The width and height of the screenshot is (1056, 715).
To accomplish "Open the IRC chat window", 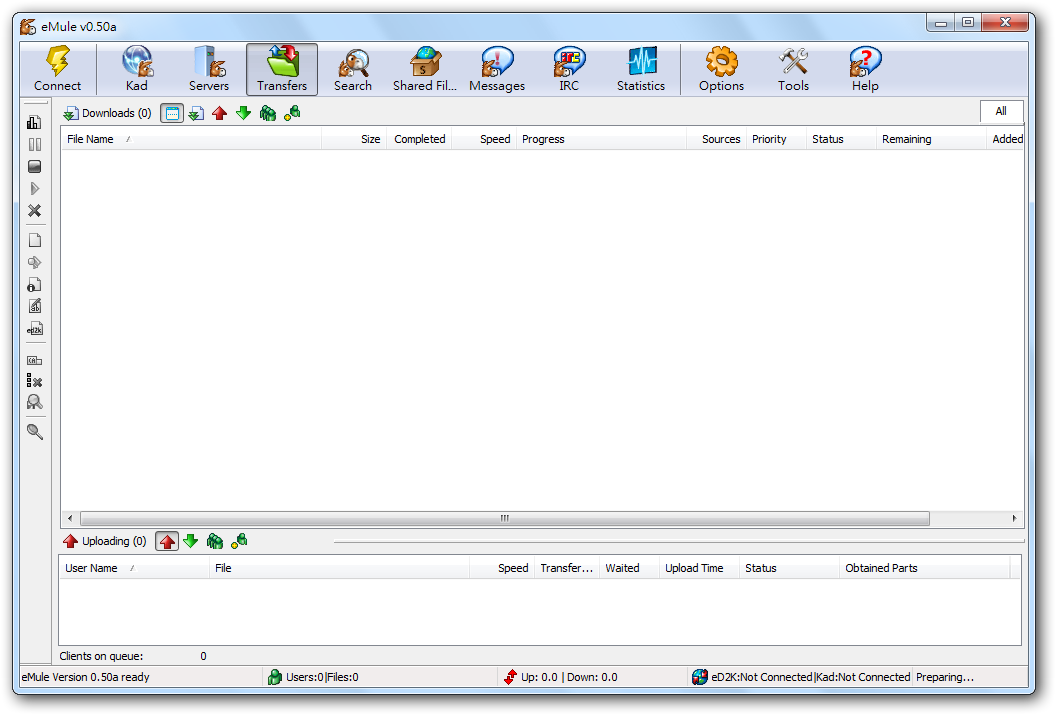I will click(569, 68).
